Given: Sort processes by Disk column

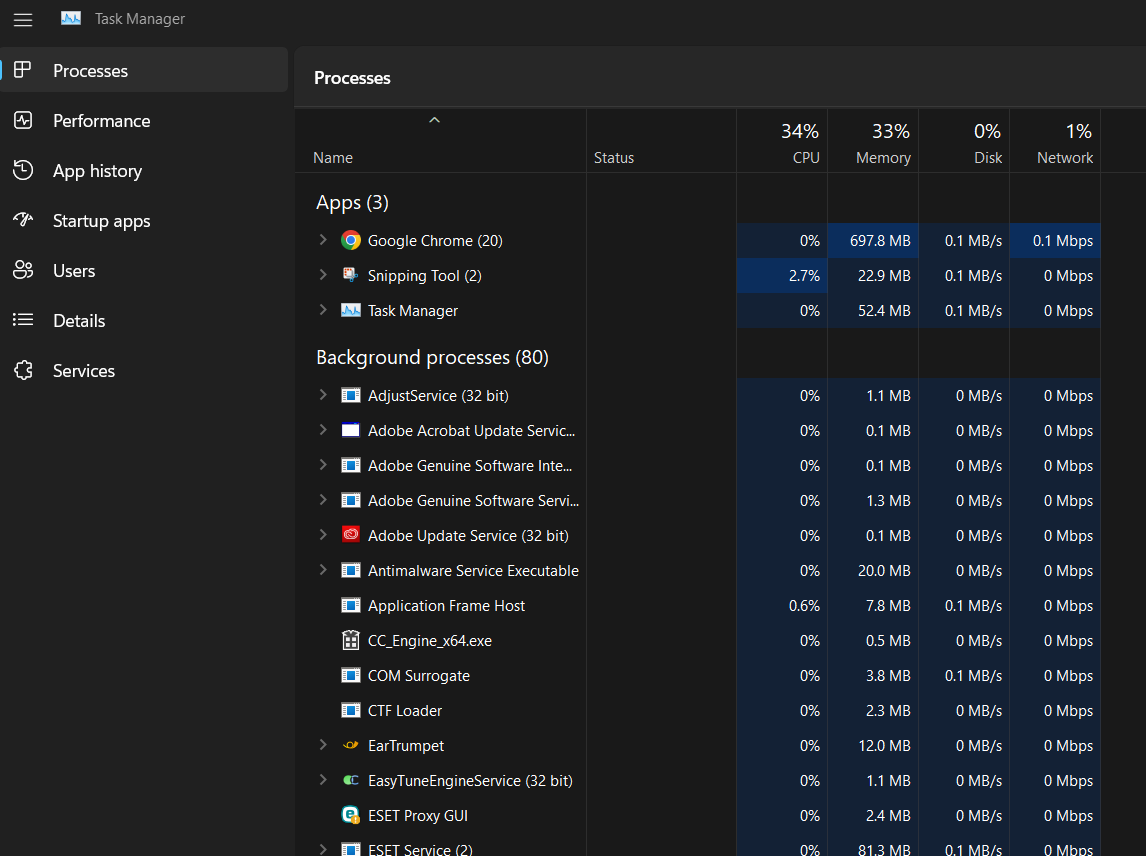Looking at the screenshot, I should [964, 143].
